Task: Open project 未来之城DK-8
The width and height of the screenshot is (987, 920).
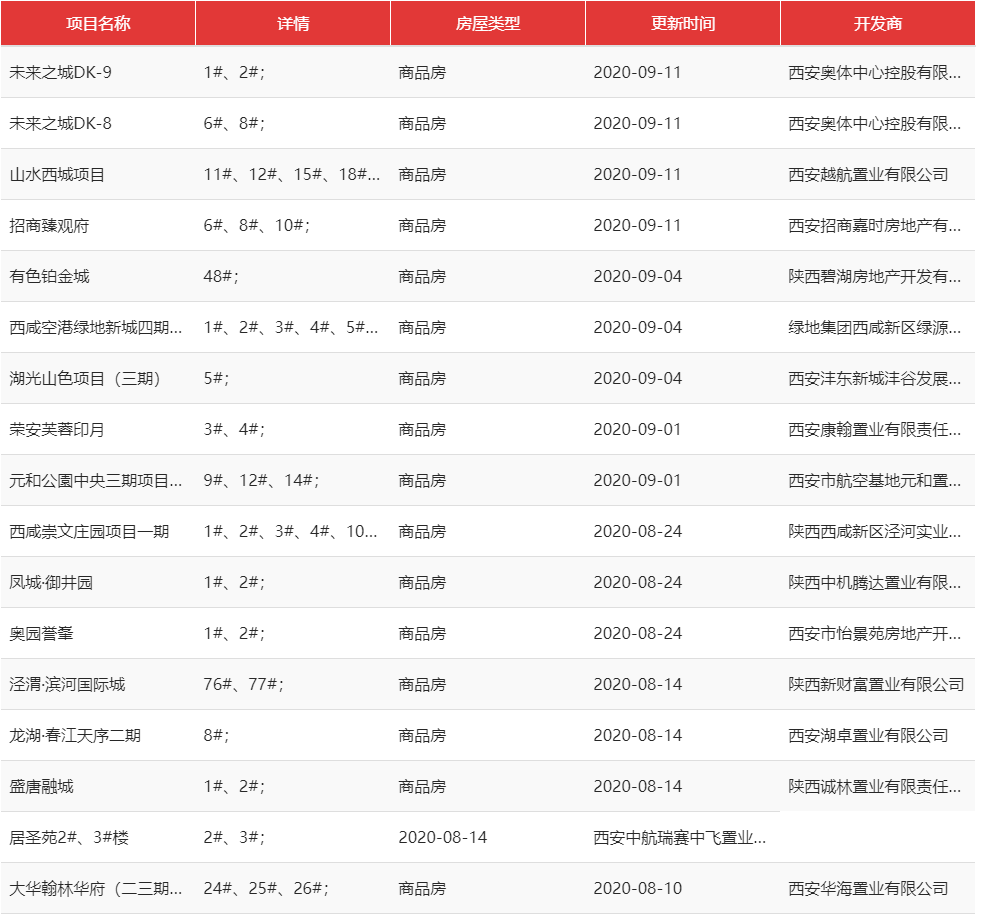Action: (60, 123)
